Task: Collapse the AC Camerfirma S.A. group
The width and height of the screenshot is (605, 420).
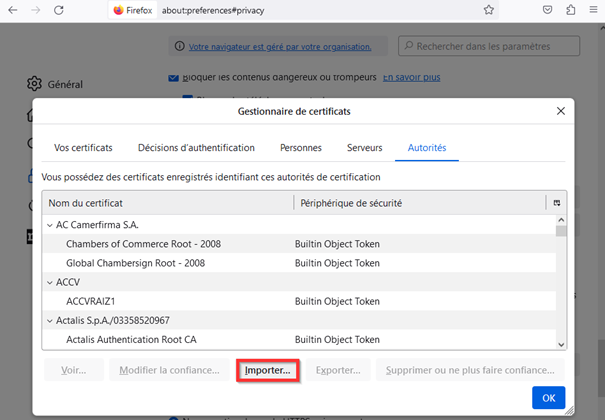Action: tap(51, 224)
